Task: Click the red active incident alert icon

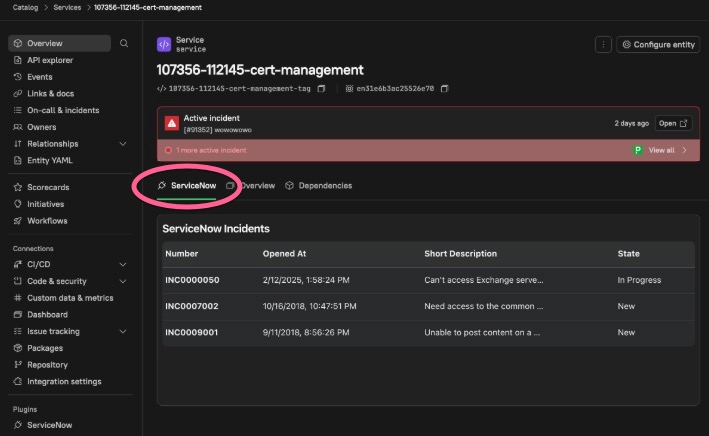Action: point(172,123)
